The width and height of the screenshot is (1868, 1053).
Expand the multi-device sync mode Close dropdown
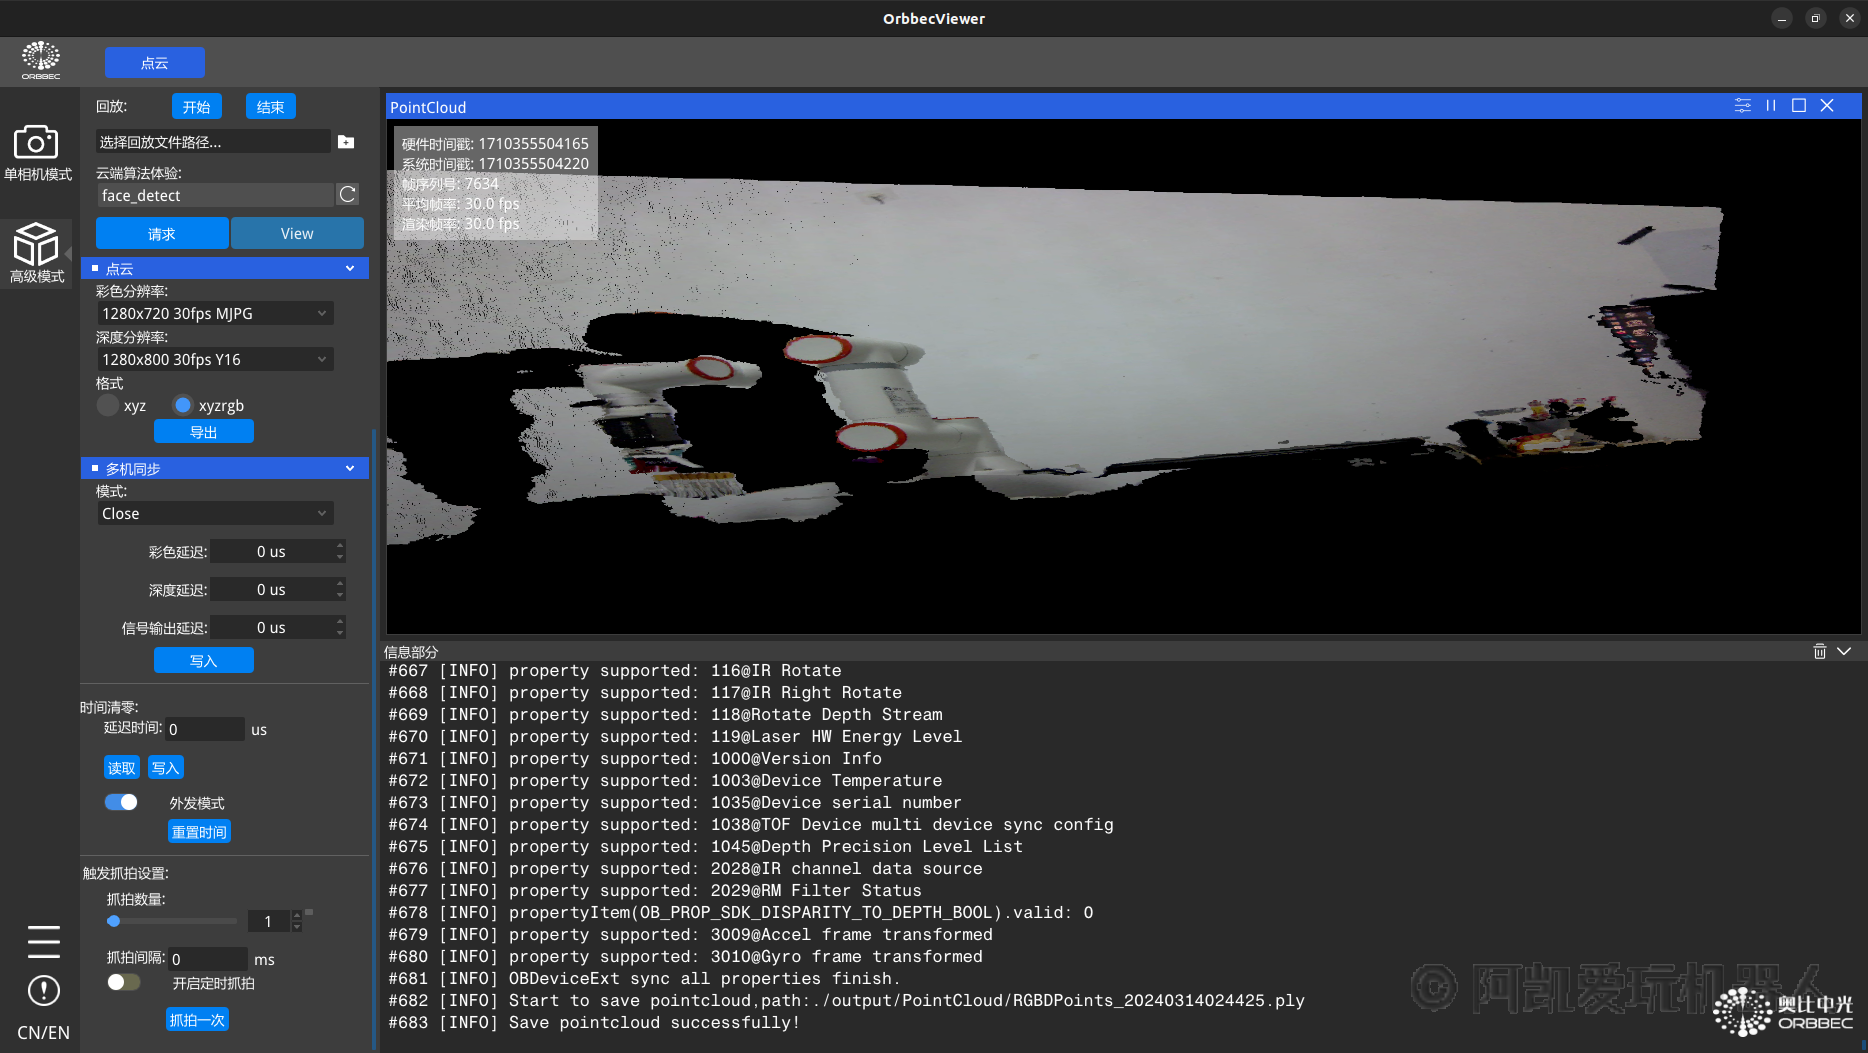pyautogui.click(x=214, y=514)
